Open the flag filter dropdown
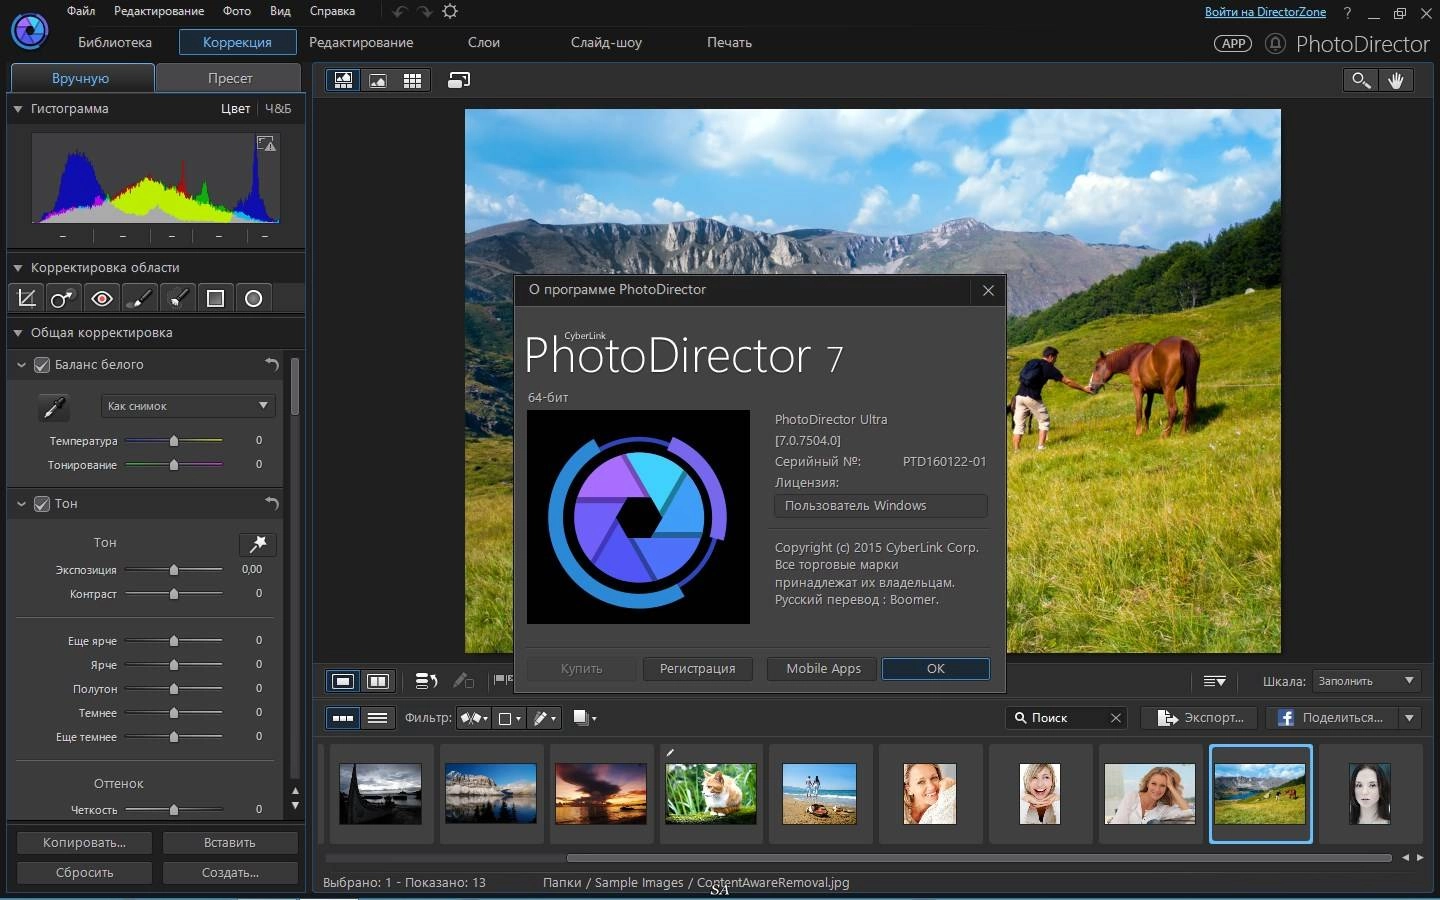Image resolution: width=1440 pixels, height=900 pixels. click(x=473, y=718)
